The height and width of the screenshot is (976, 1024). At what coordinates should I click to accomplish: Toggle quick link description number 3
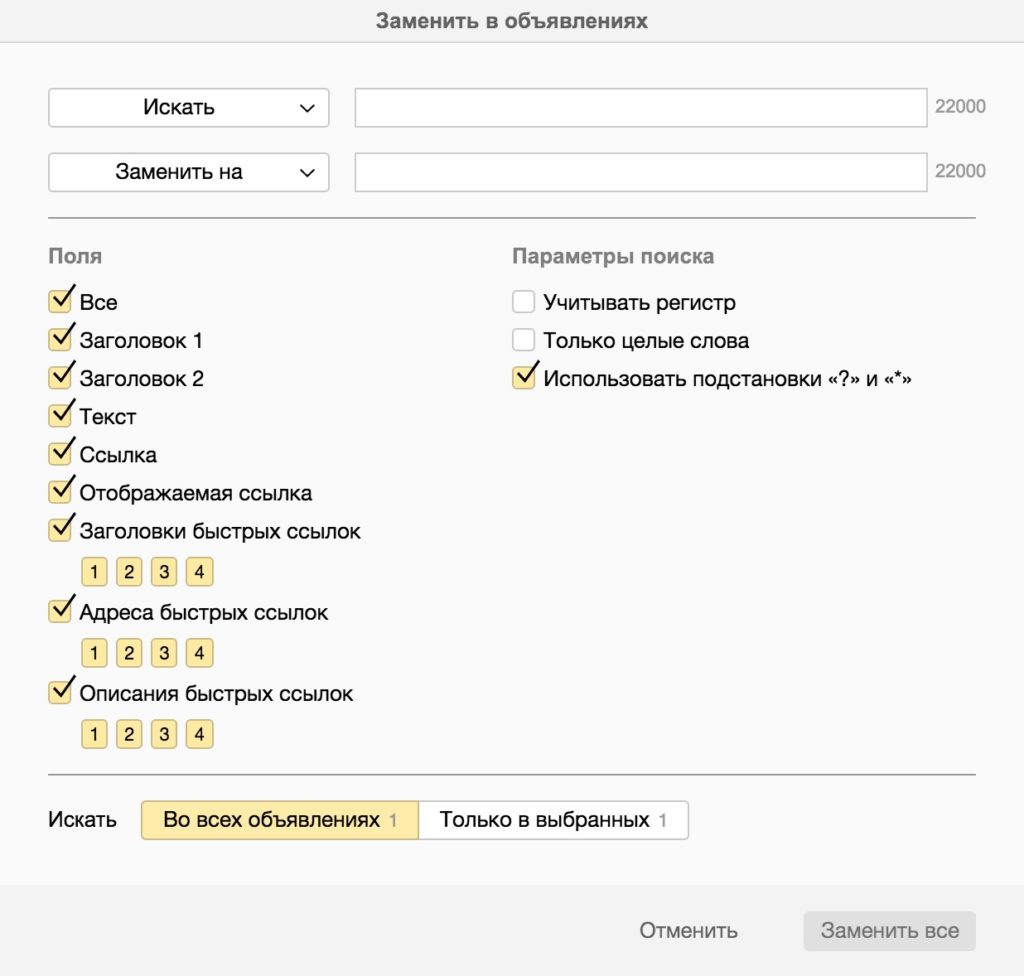click(164, 735)
